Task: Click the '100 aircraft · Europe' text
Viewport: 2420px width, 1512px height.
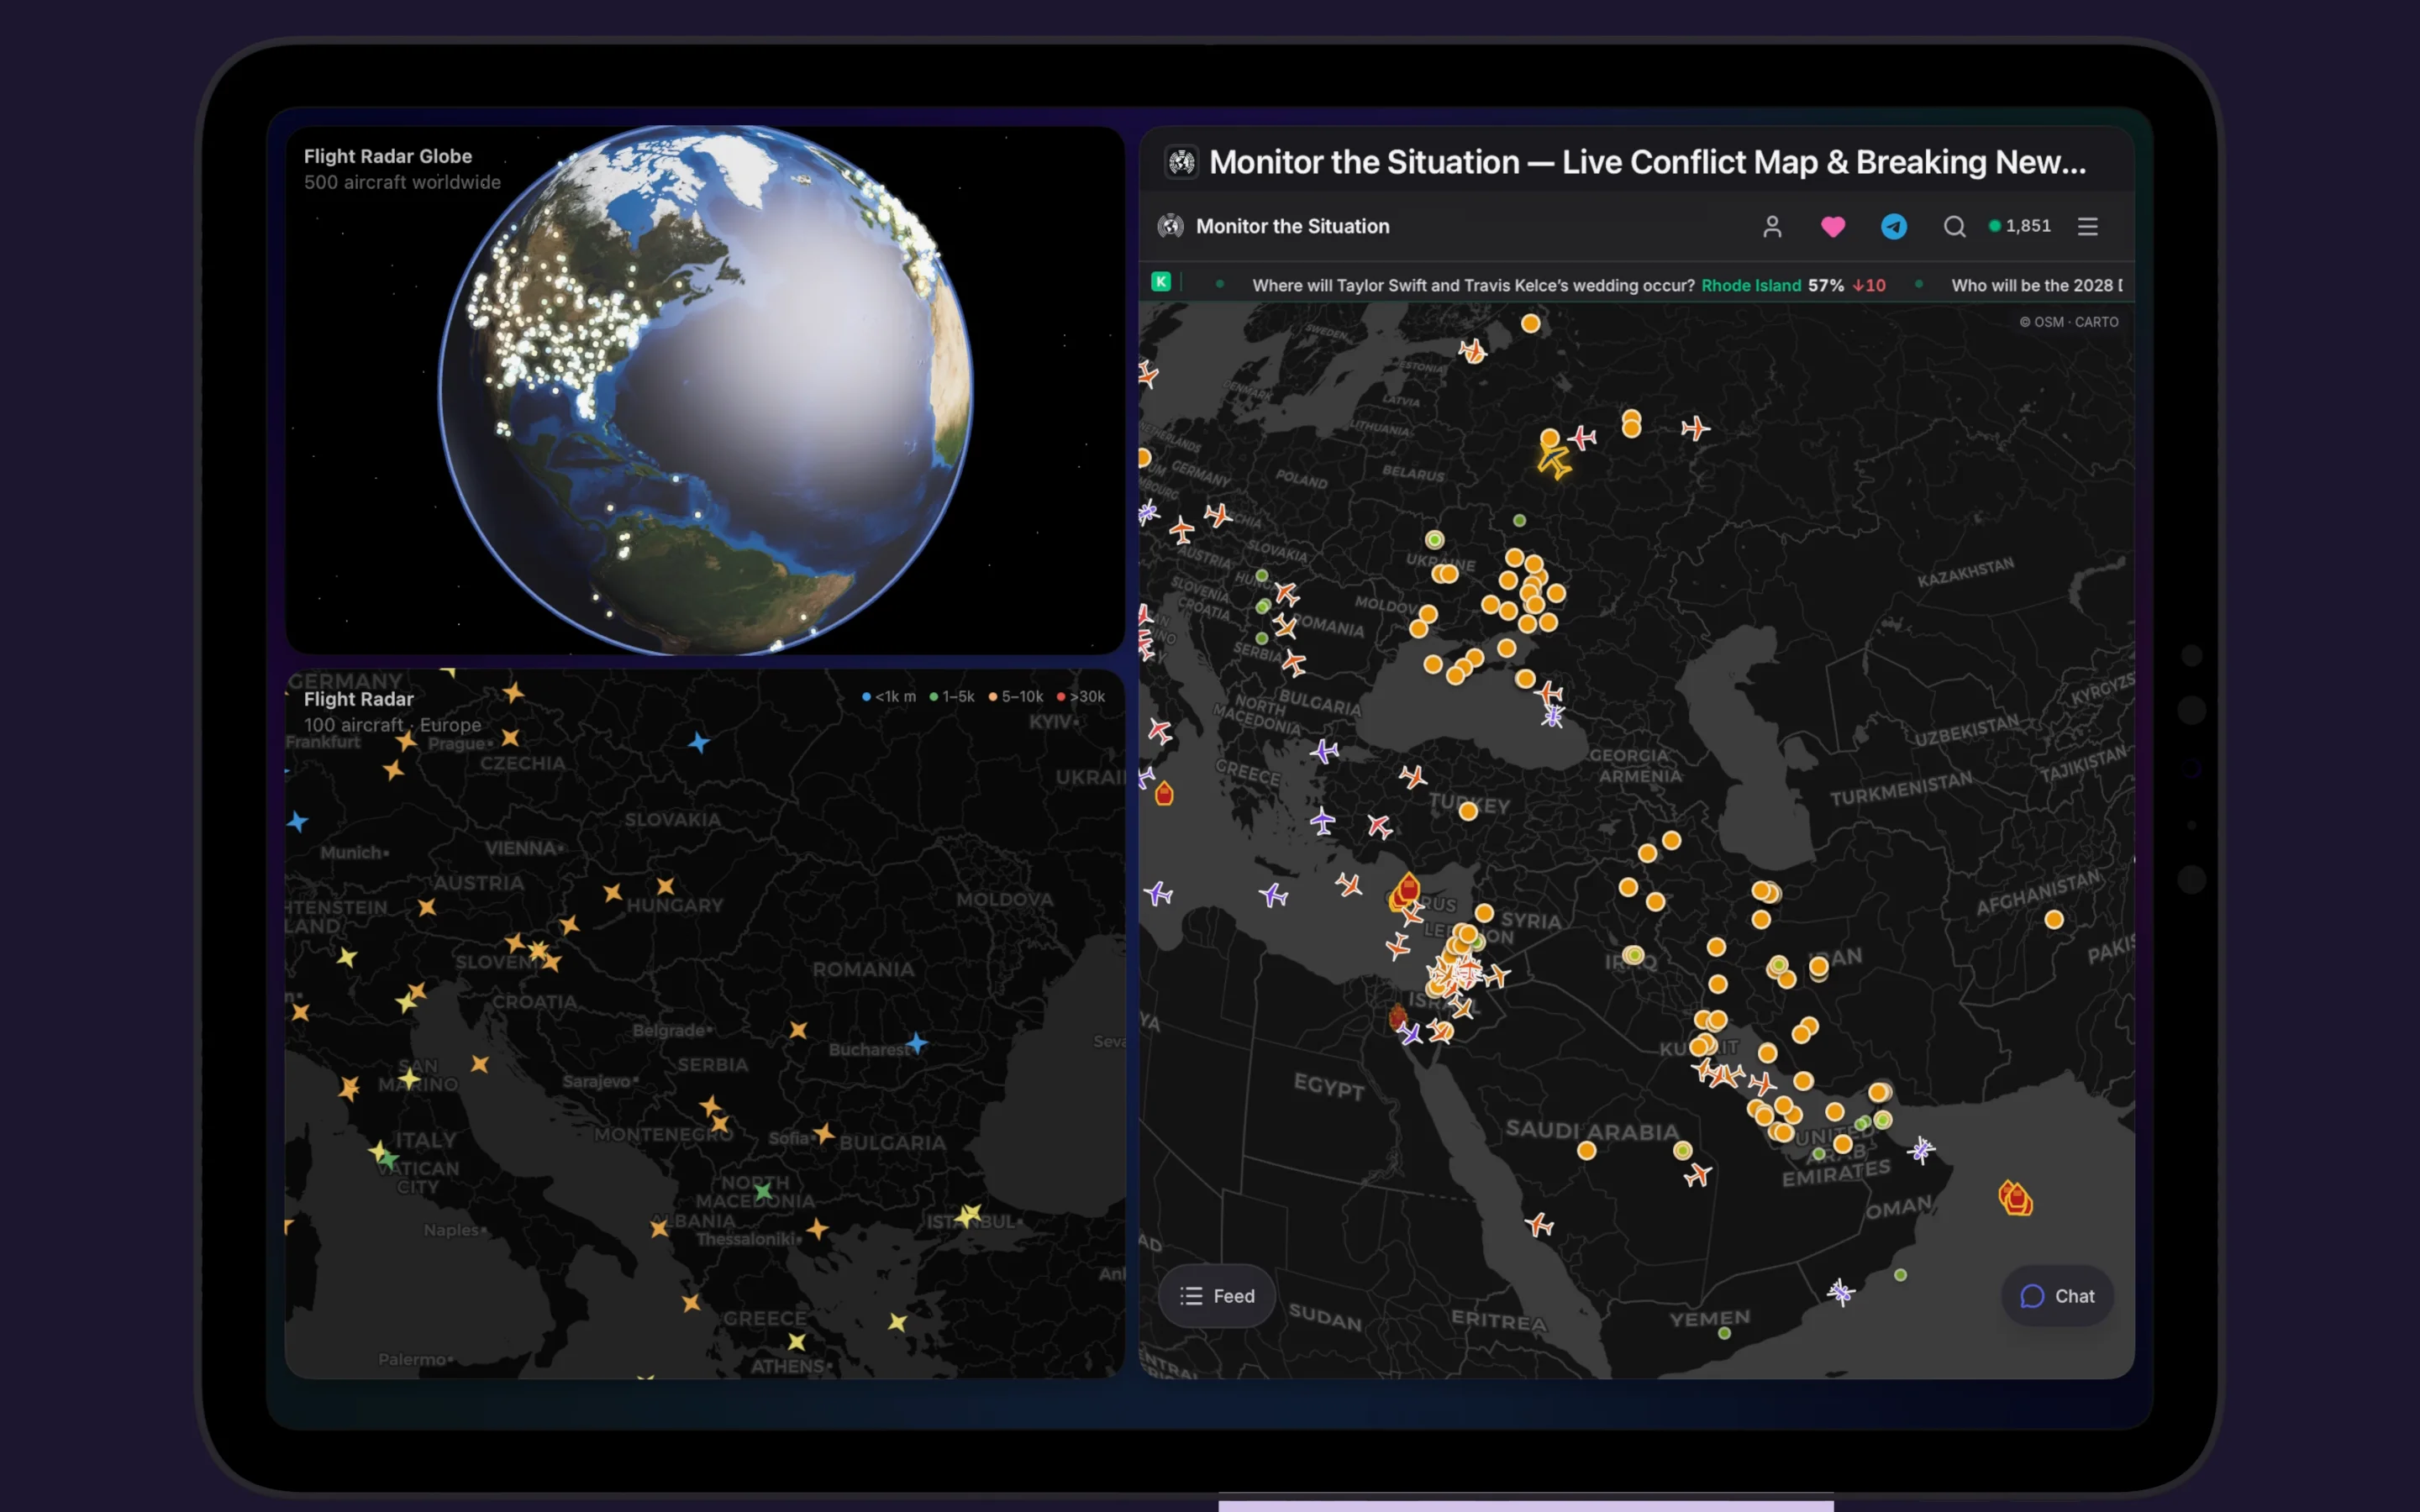Action: (x=392, y=725)
